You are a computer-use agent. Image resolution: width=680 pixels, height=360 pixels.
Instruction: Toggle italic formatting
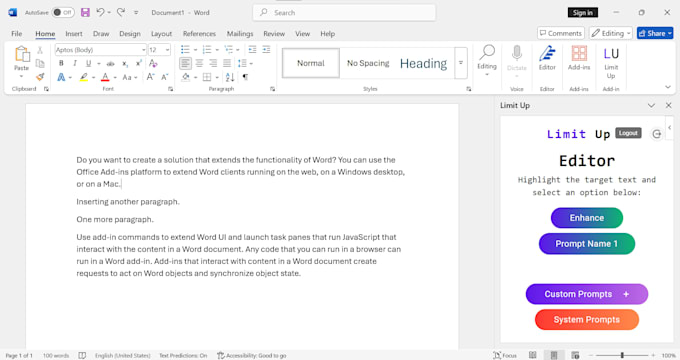coord(75,63)
